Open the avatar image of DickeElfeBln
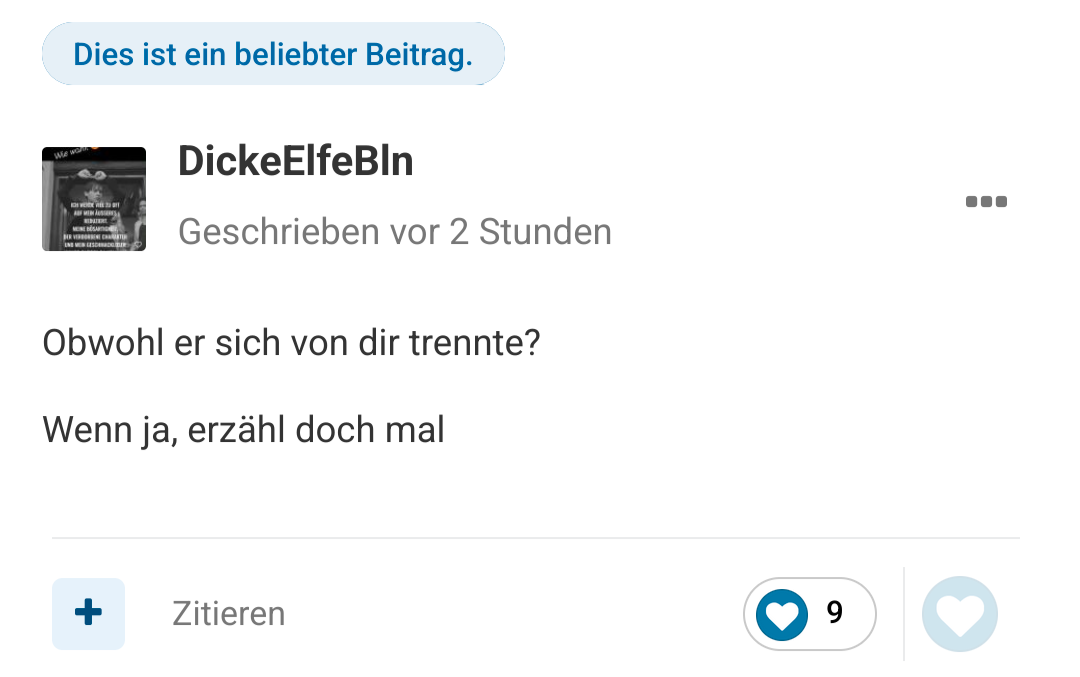Image resolution: width=1080 pixels, height=677 pixels. pyautogui.click(x=94, y=199)
